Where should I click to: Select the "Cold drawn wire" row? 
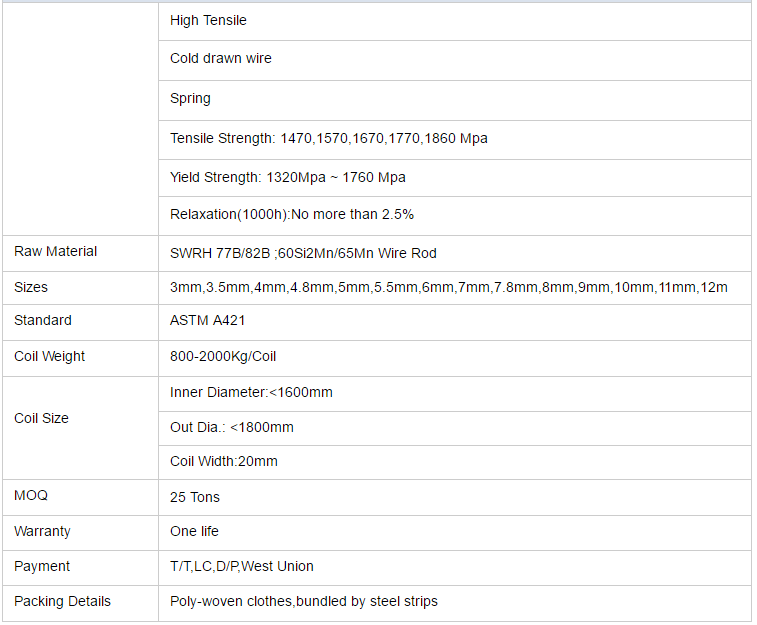point(221,59)
